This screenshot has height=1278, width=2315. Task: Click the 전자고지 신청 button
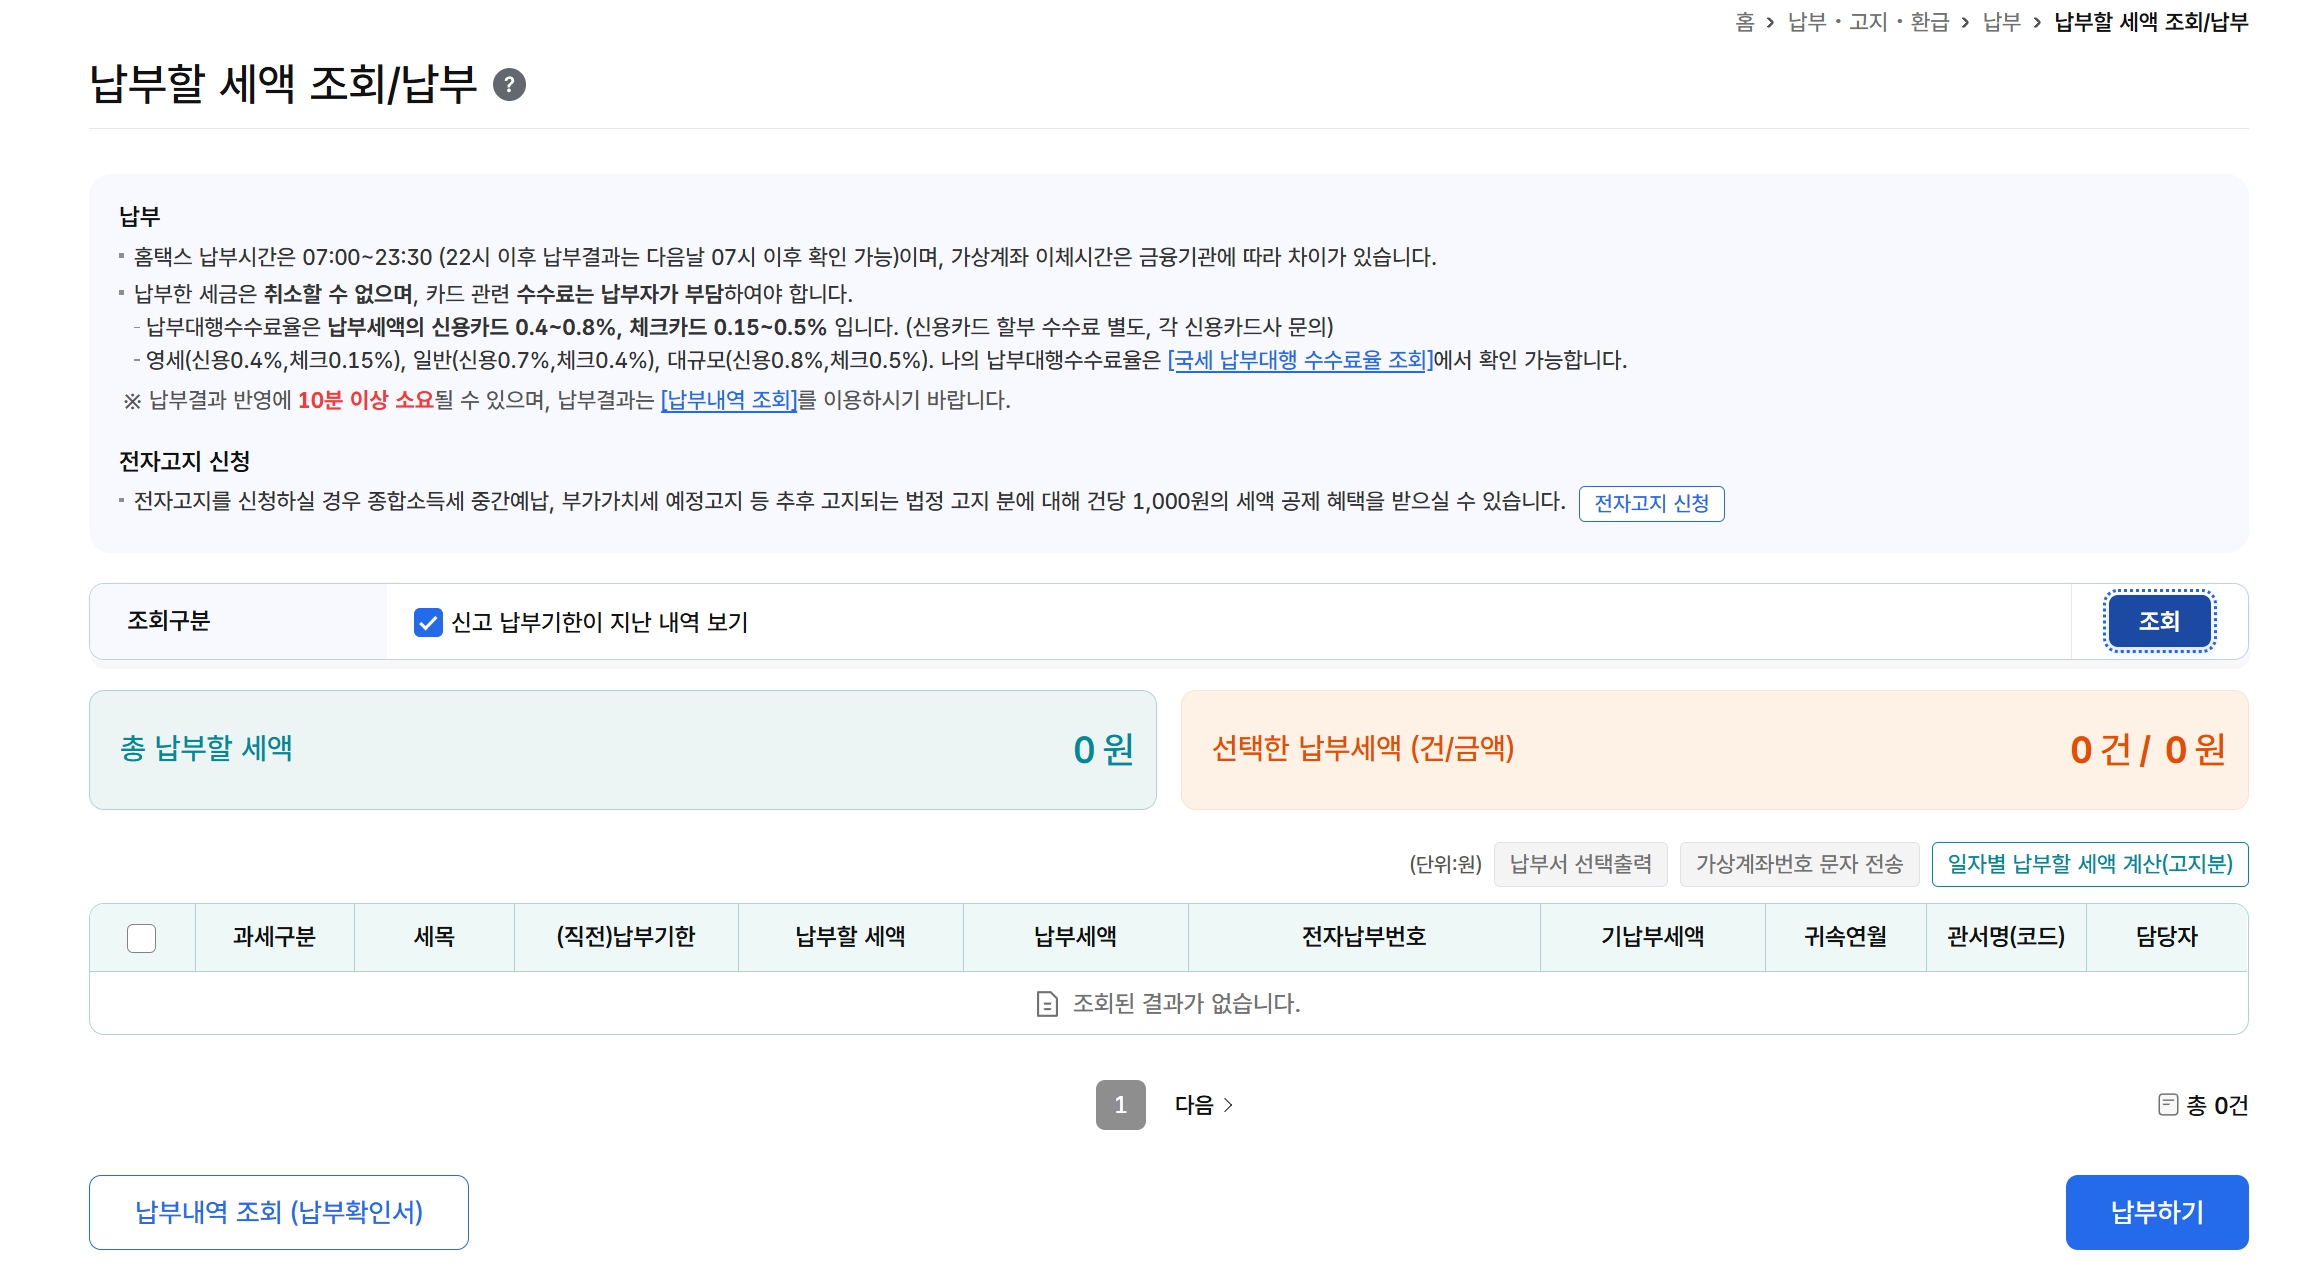click(1651, 503)
